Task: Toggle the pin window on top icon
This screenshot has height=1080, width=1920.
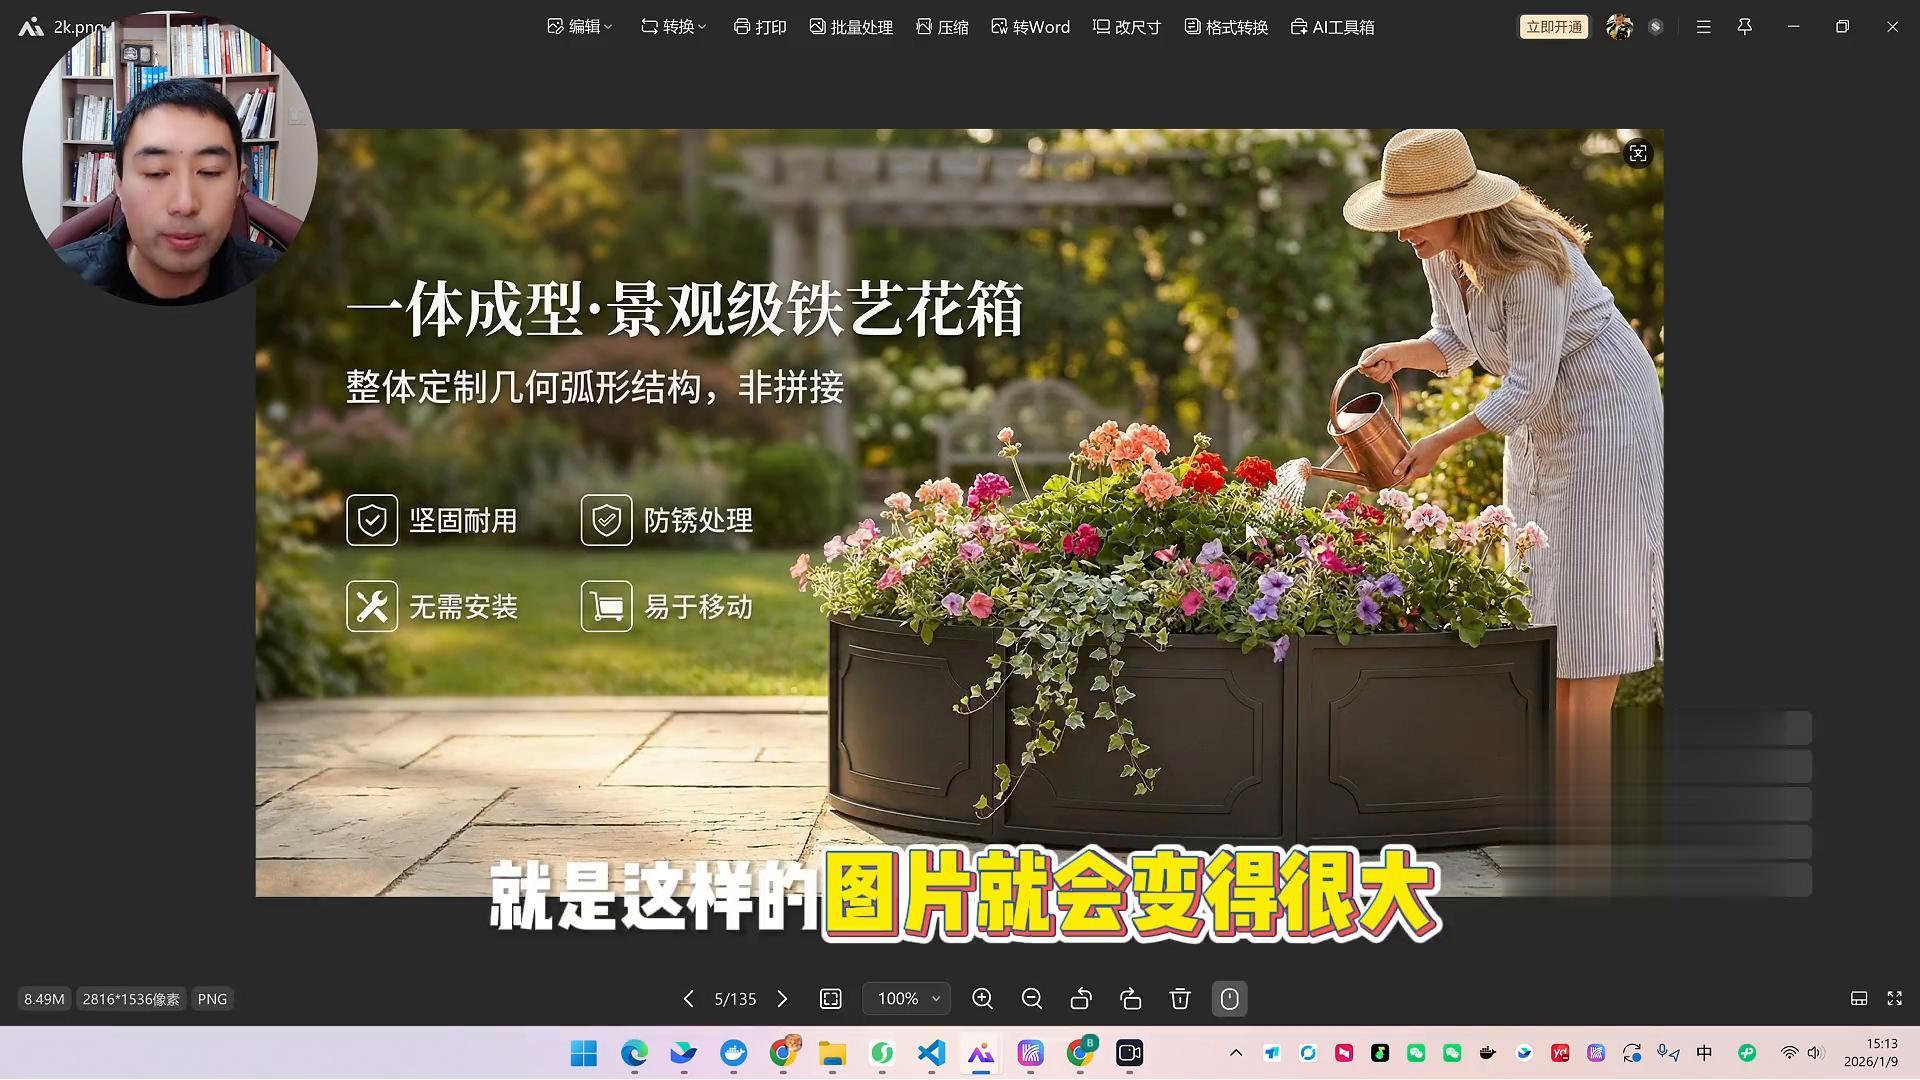Action: (x=1744, y=27)
